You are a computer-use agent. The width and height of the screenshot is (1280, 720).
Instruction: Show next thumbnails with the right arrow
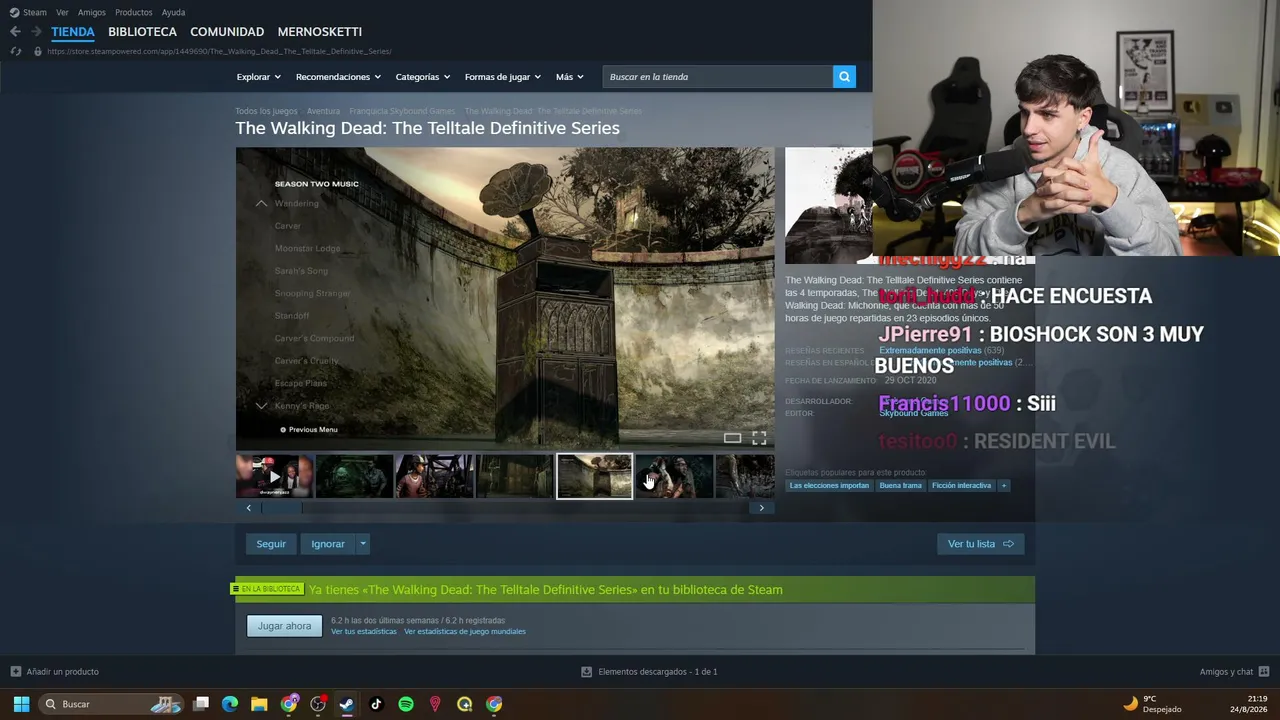(761, 508)
